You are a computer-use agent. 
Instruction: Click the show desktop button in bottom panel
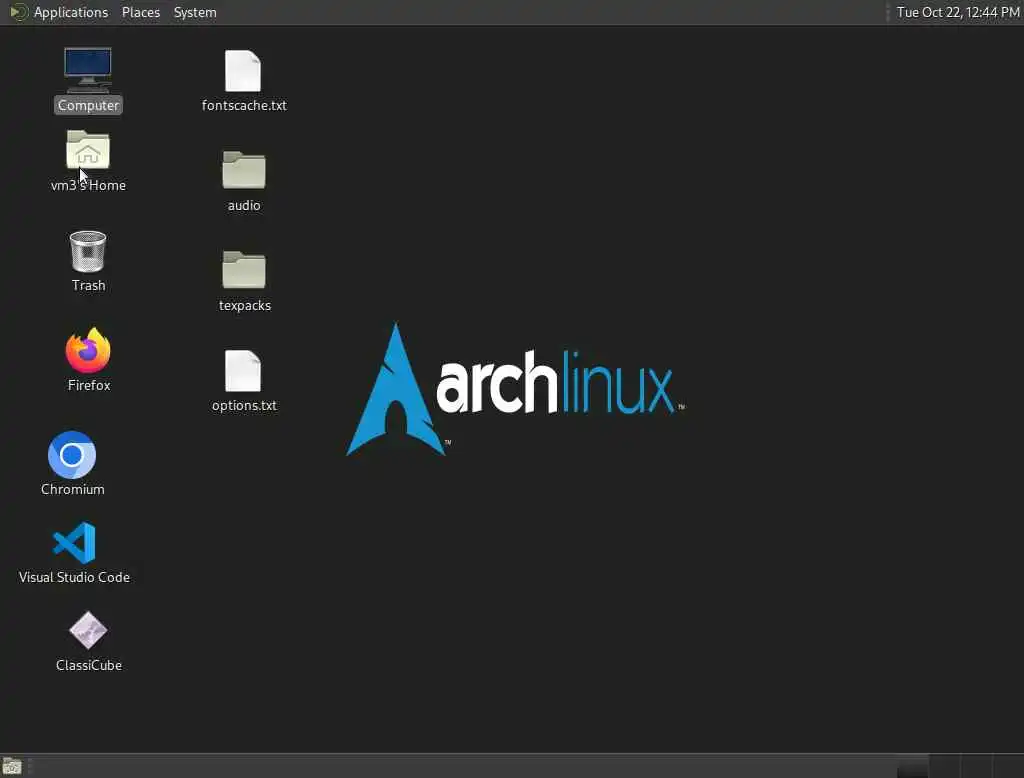(12, 766)
